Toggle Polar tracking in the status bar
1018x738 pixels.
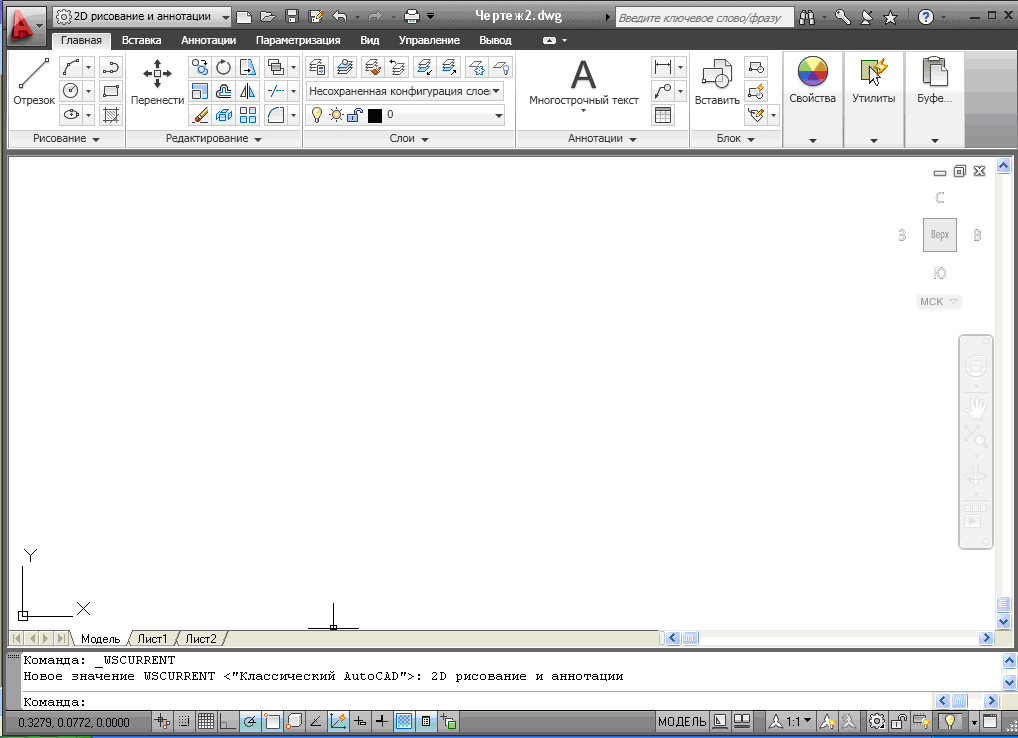249,721
